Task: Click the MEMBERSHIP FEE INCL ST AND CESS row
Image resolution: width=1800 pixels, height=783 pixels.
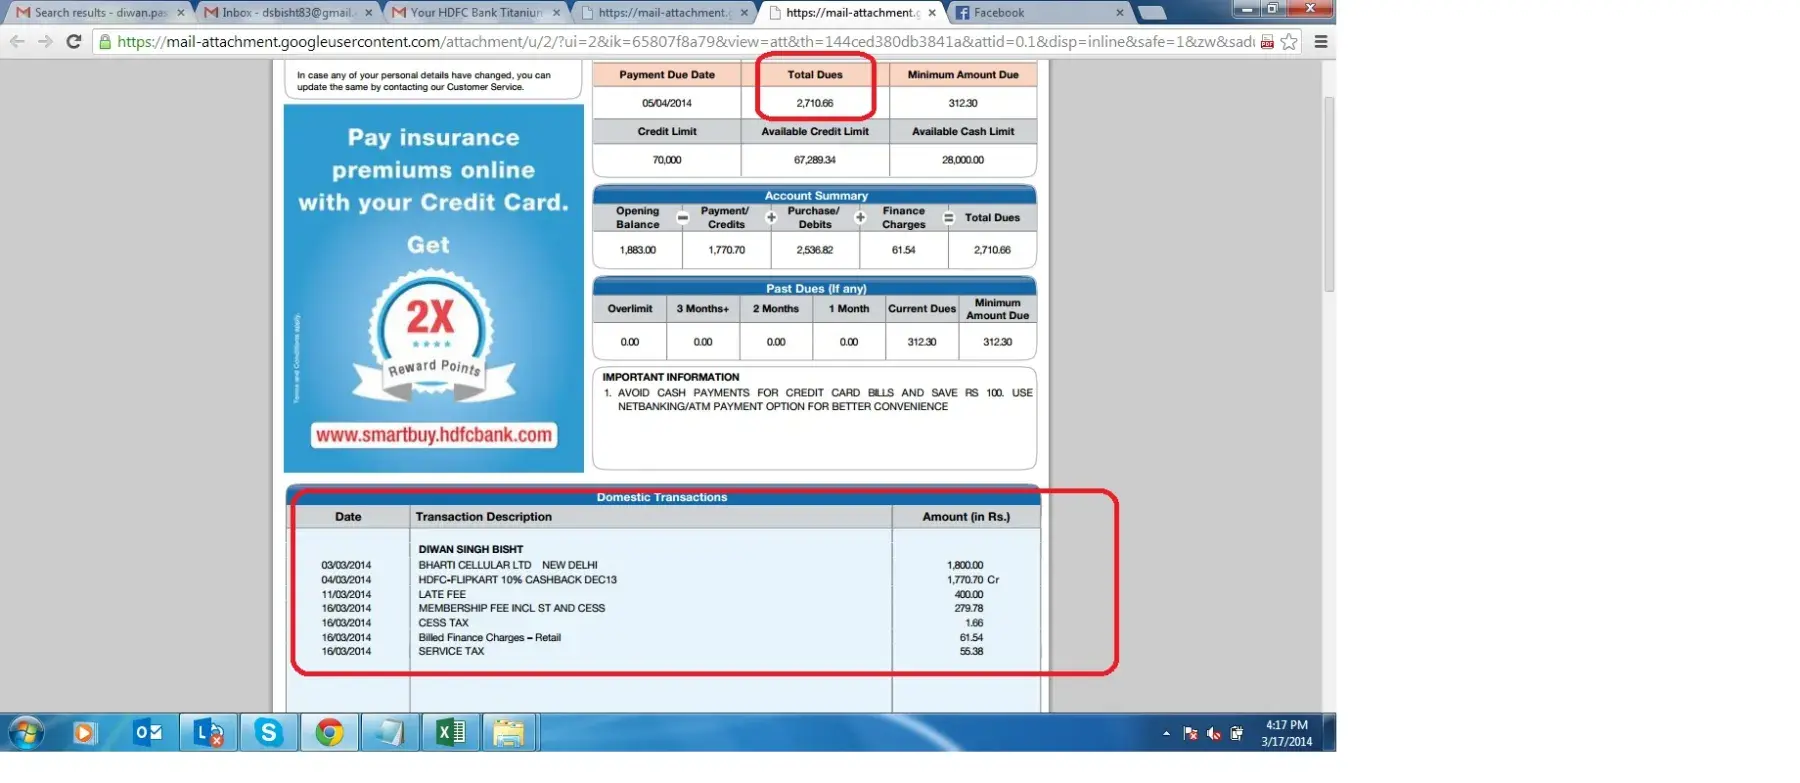Action: 665,608
